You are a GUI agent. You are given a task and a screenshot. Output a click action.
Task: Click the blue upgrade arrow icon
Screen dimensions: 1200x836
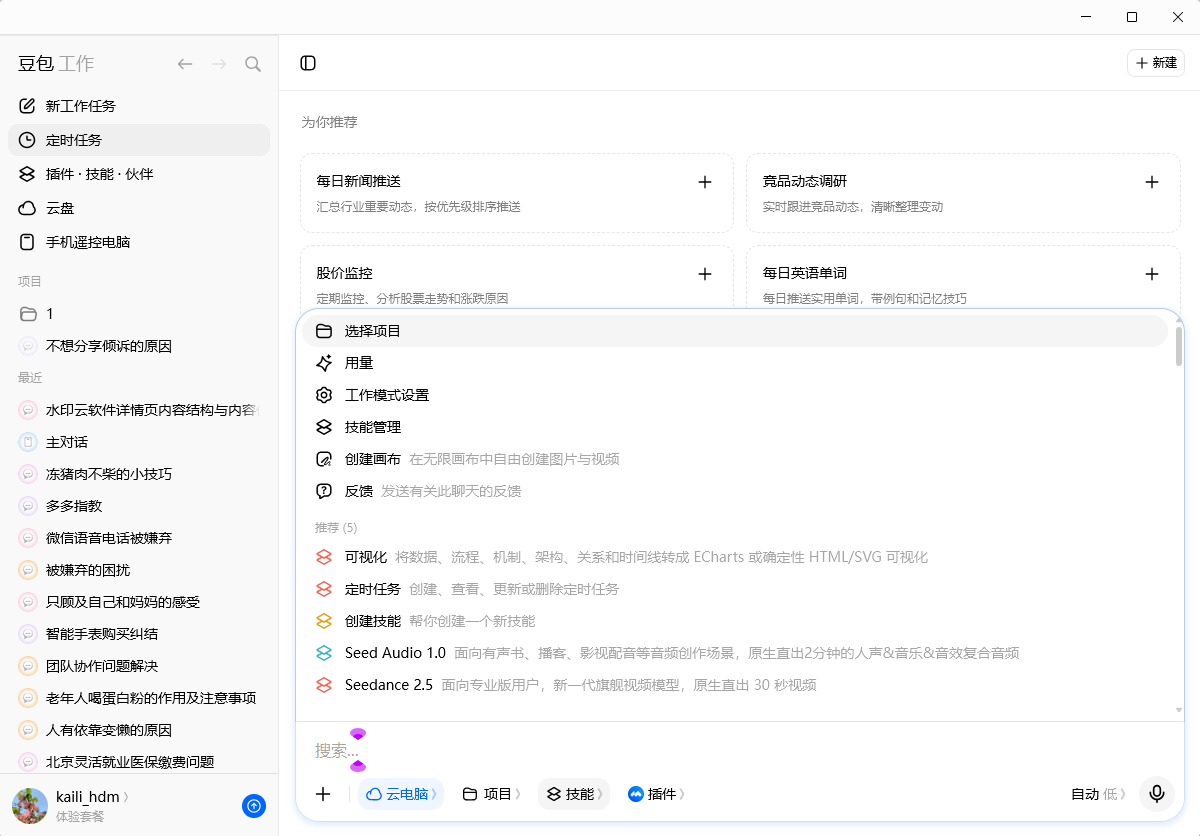coord(254,806)
